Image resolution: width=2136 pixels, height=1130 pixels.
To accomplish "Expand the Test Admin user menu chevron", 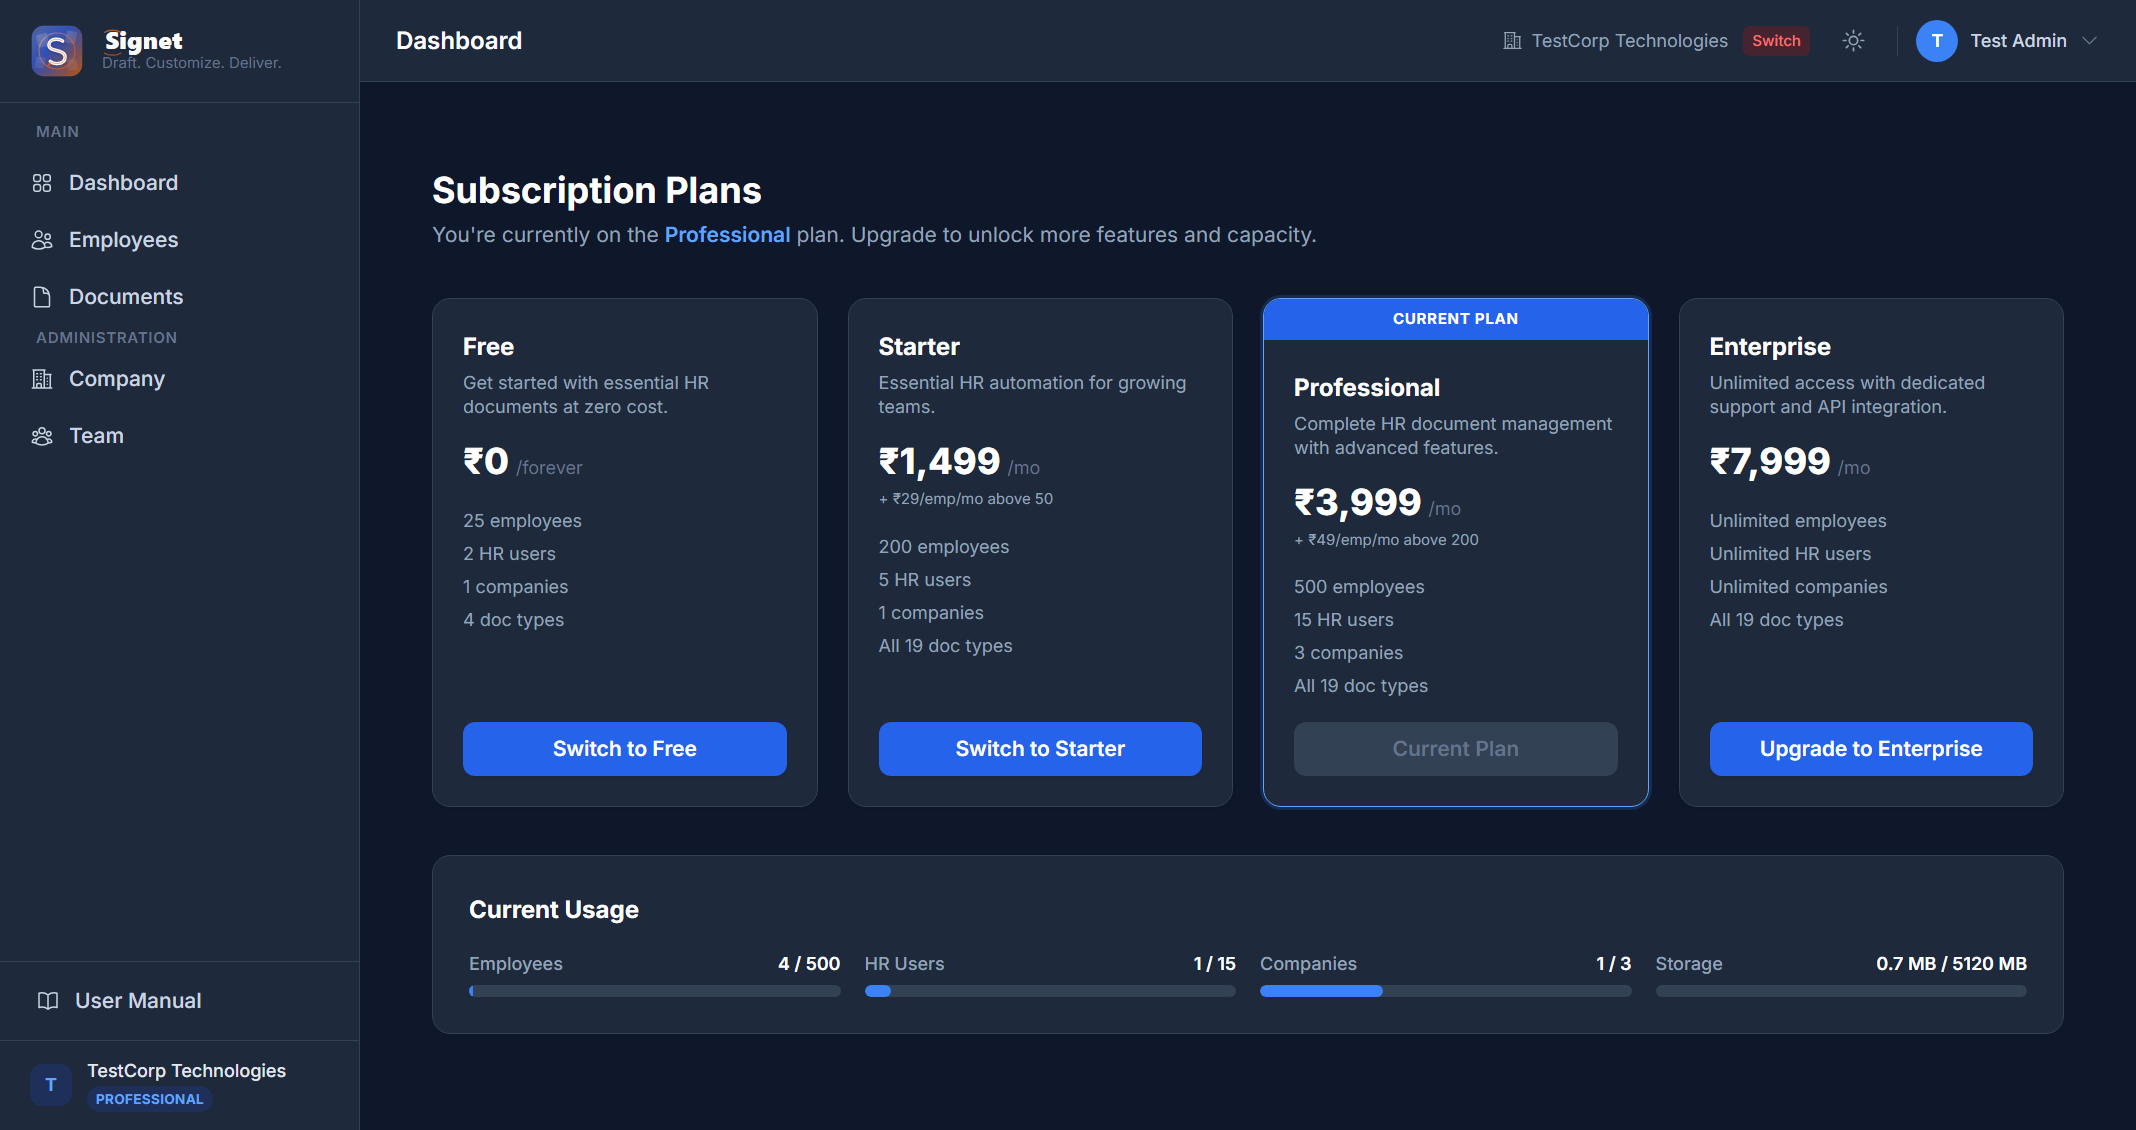I will (x=2089, y=41).
